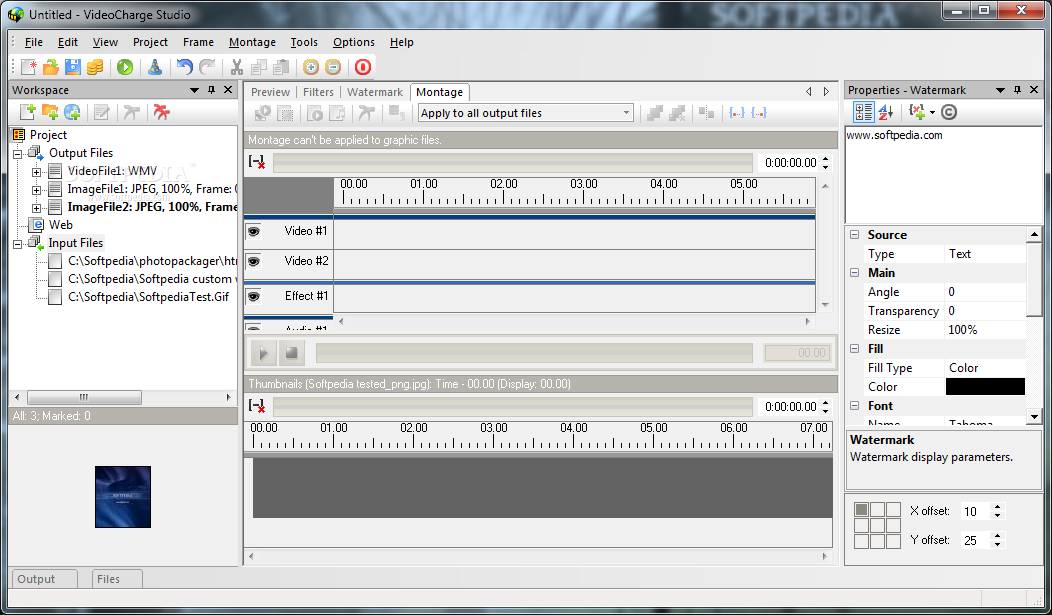Pick the black Color swatch in Fill
The width and height of the screenshot is (1052, 615).
[x=985, y=386]
